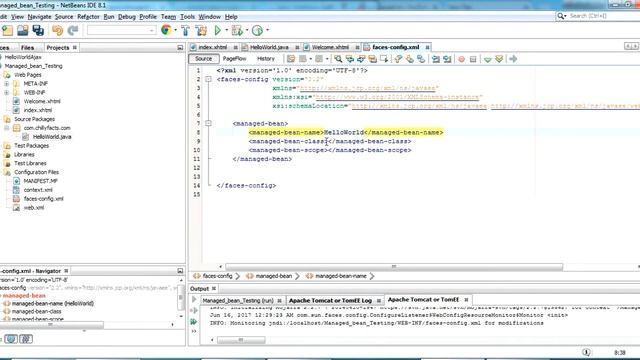The height and width of the screenshot is (360, 640).
Task: Open the Tools menu
Action: pyautogui.click(x=187, y=17)
